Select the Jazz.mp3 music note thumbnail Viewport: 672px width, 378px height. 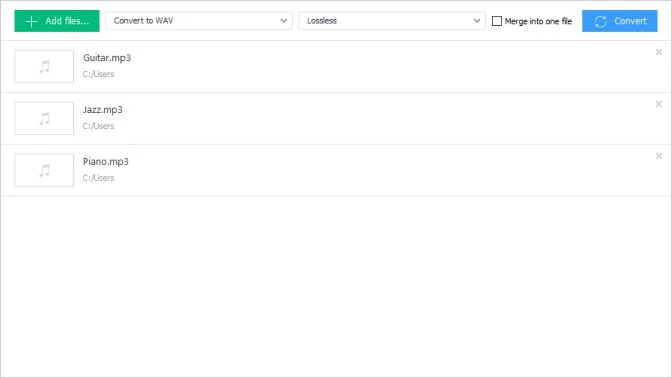(x=44, y=118)
